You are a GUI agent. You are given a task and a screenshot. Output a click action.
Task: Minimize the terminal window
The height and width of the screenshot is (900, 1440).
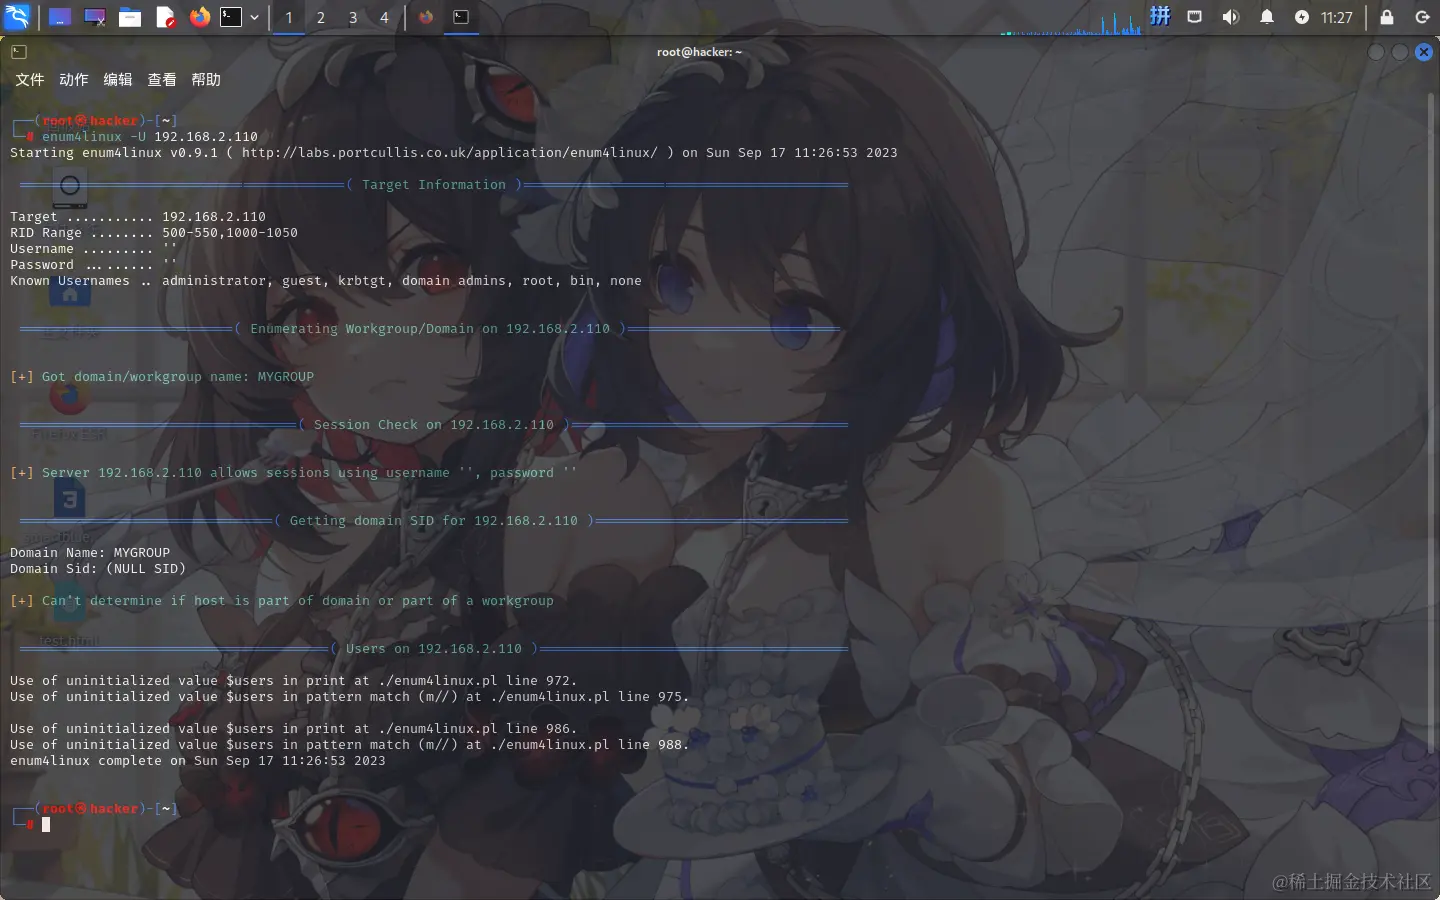[1376, 52]
